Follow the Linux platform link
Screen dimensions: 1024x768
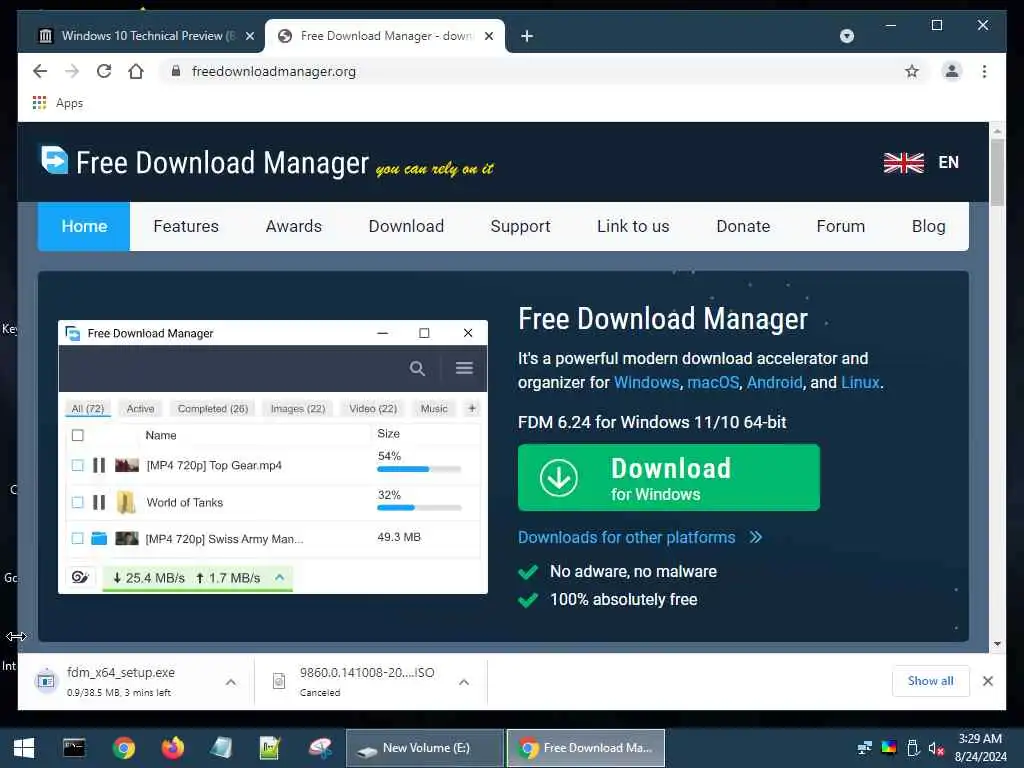tap(860, 383)
